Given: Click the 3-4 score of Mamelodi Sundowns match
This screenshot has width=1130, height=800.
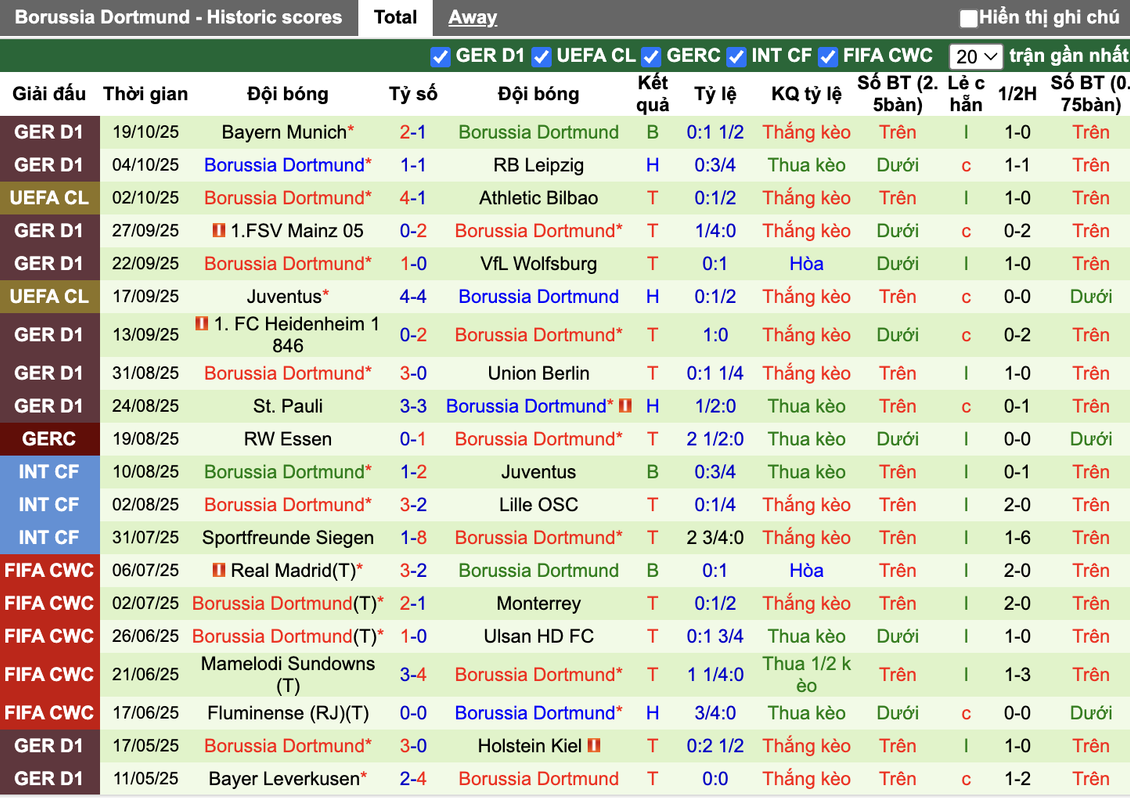Looking at the screenshot, I should point(413,675).
